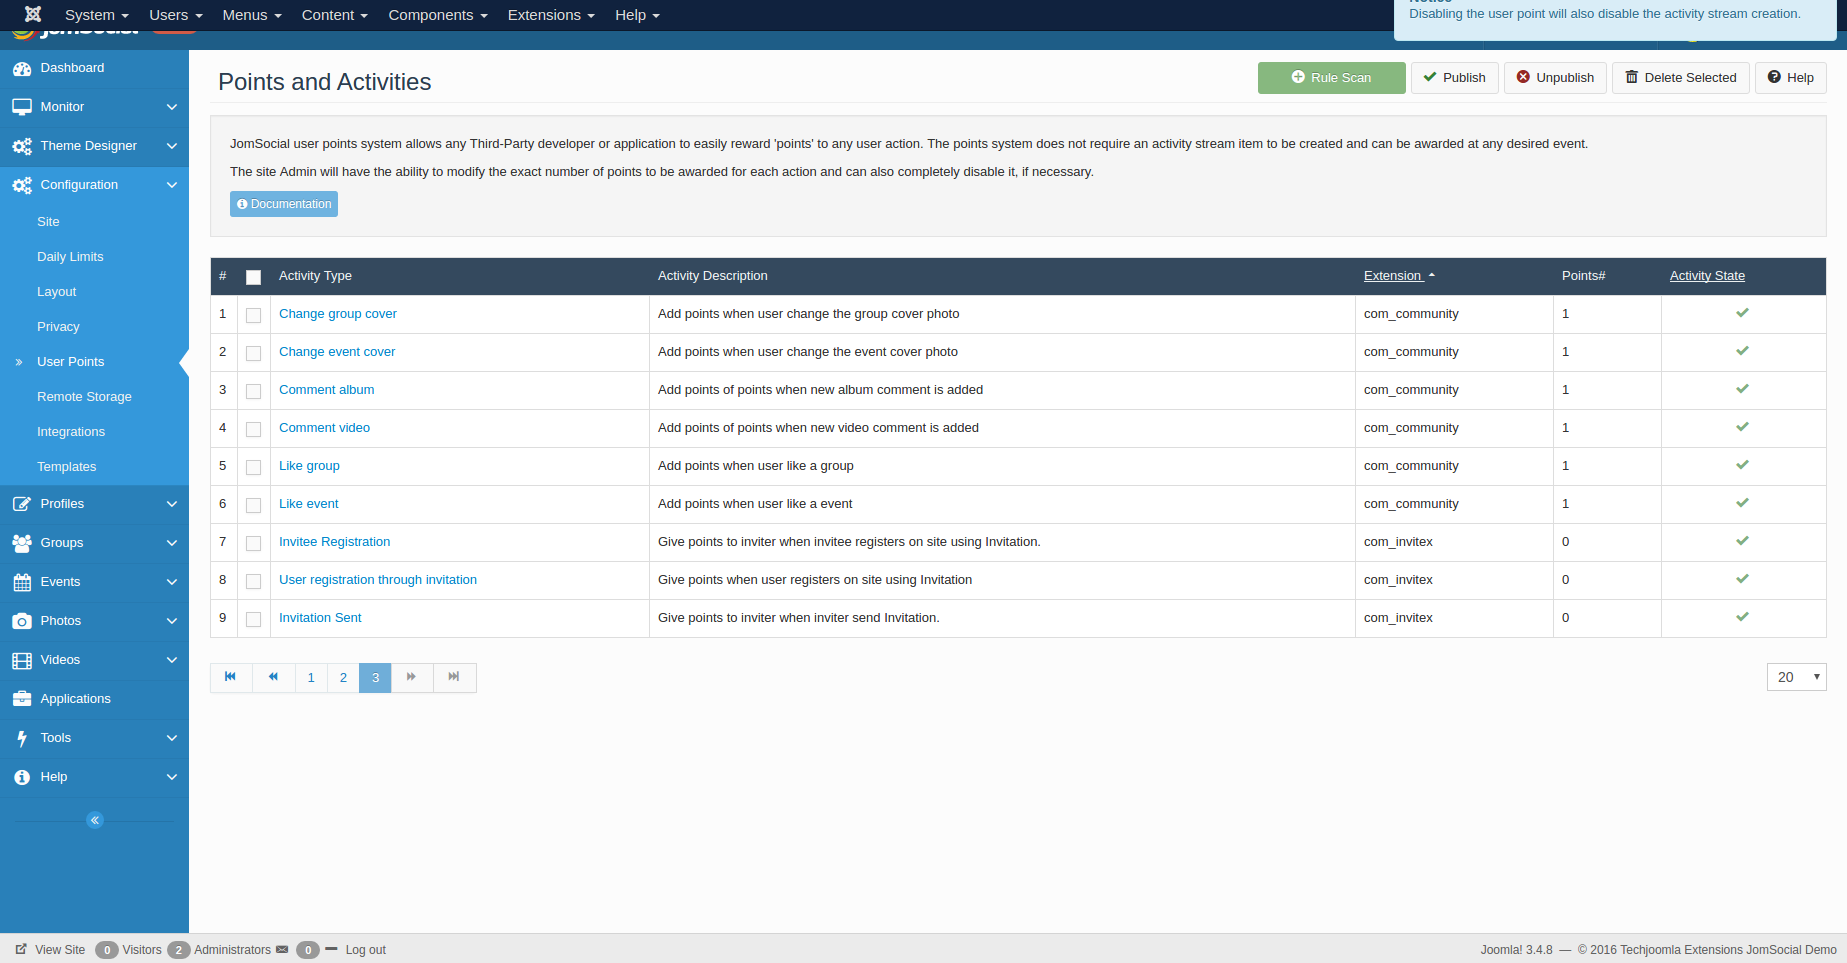This screenshot has width=1847, height=963.
Task: Tick checkbox for Comment video row
Action: click(254, 429)
